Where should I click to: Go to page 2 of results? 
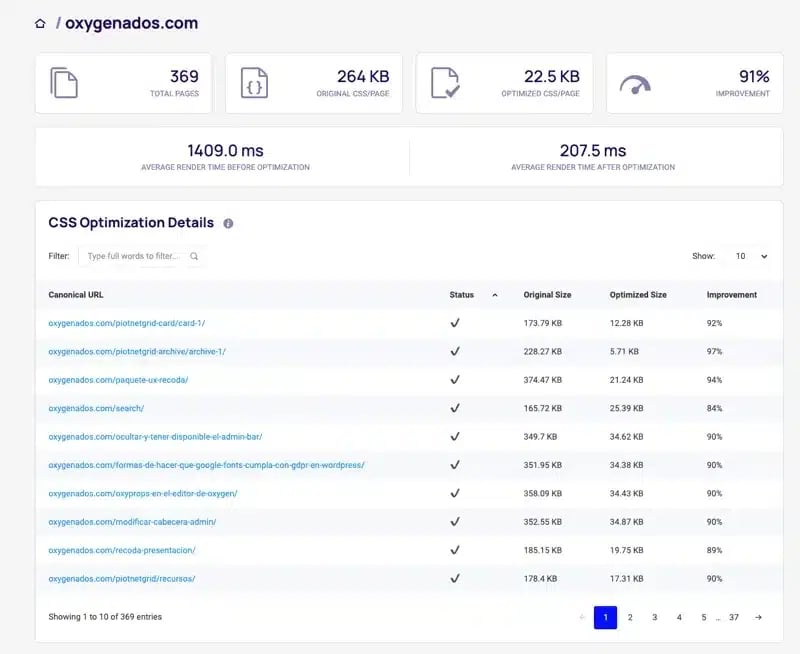[630, 618]
